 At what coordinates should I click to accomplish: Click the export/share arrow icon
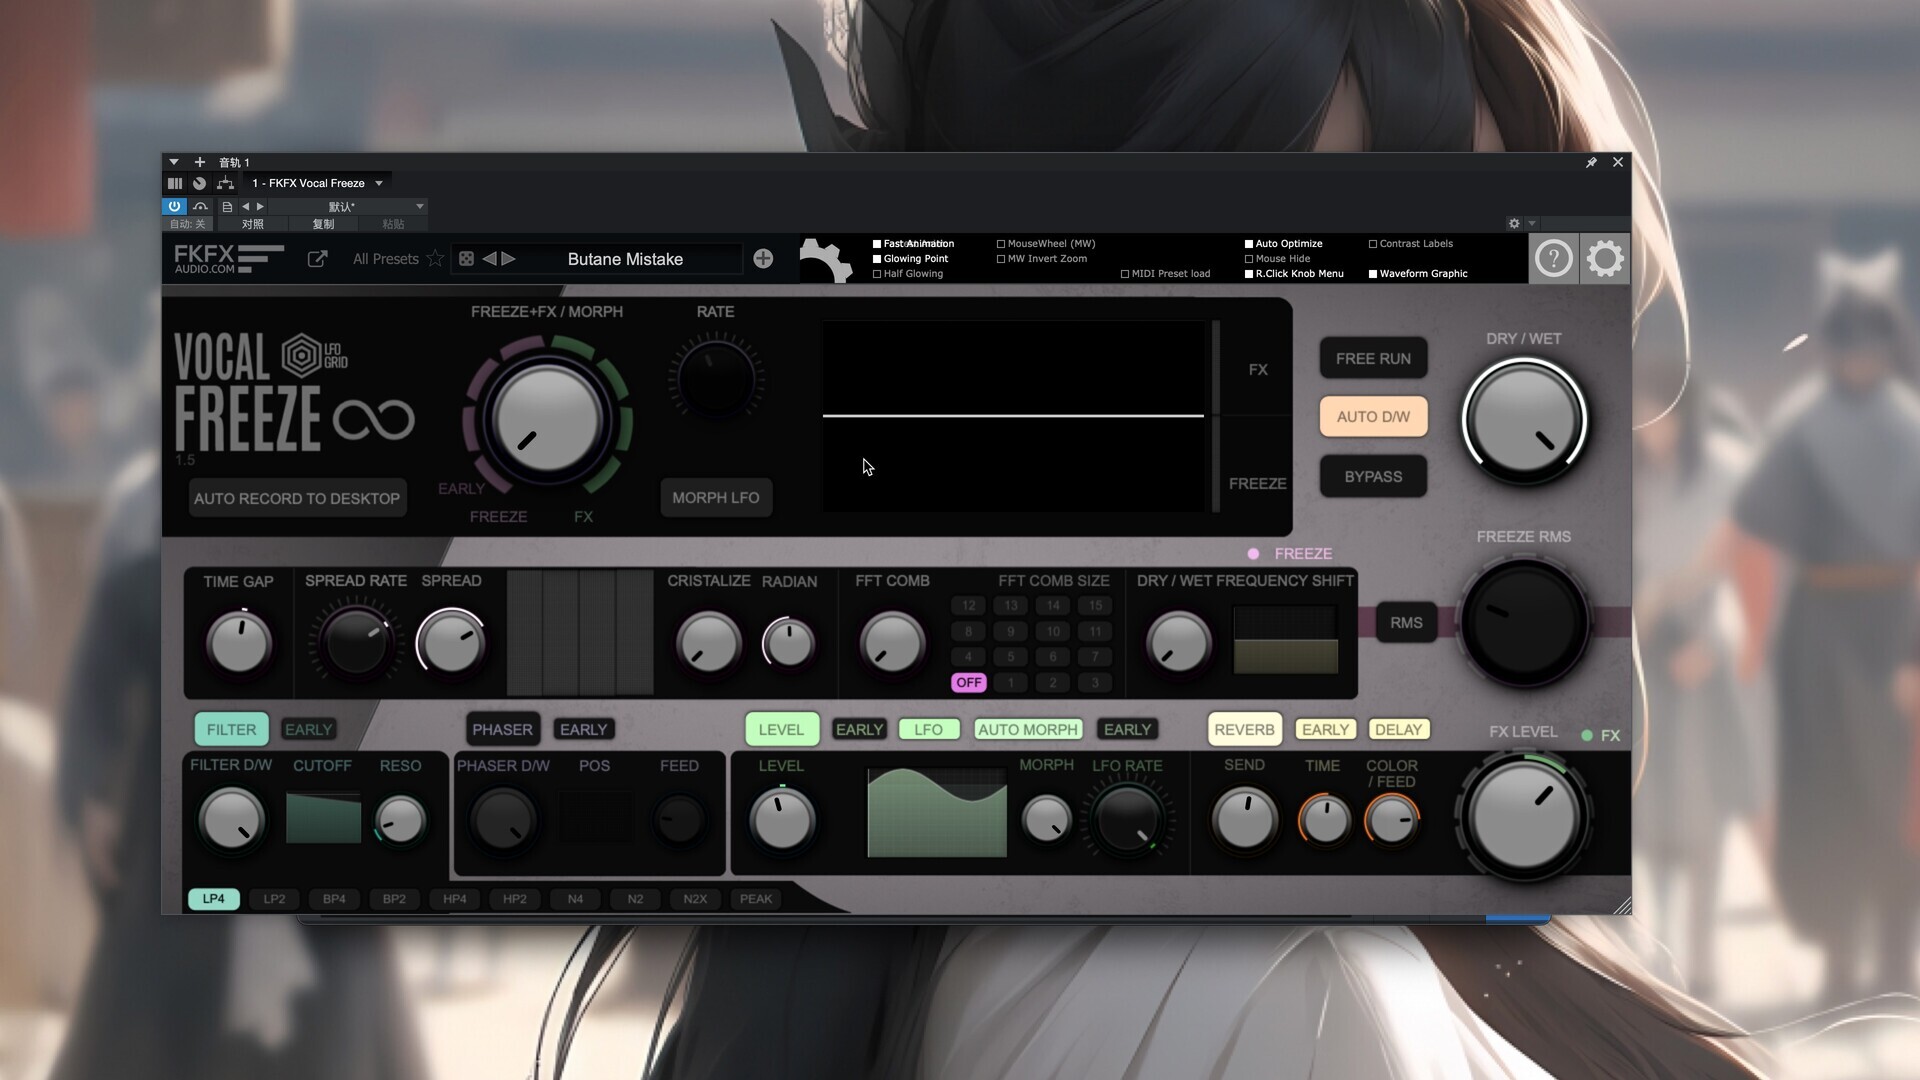click(x=317, y=259)
